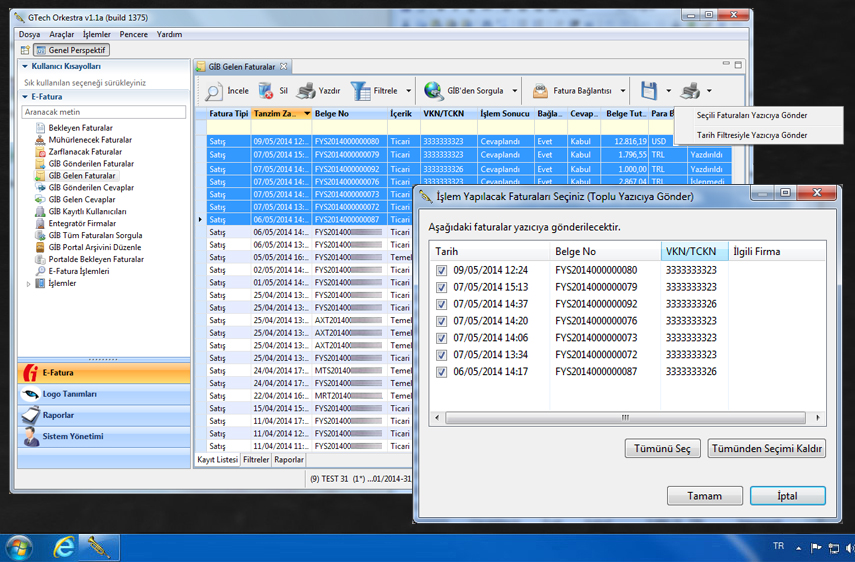Click the E-Fatura module icon in sidebar
Screen dimensions: 855x562
(x=30, y=373)
